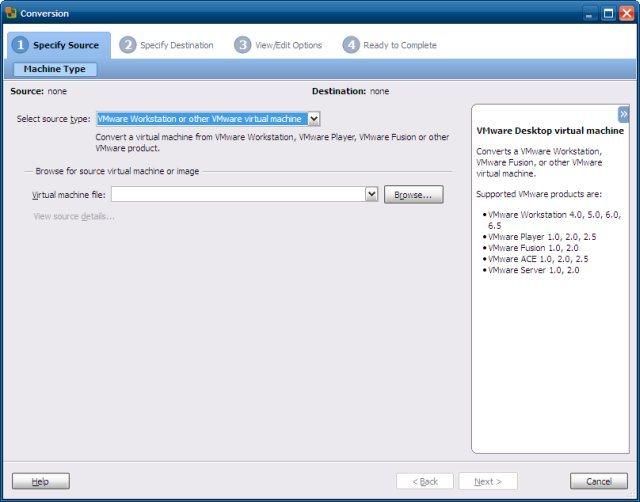Switch to Specify Source tab

click(59, 45)
